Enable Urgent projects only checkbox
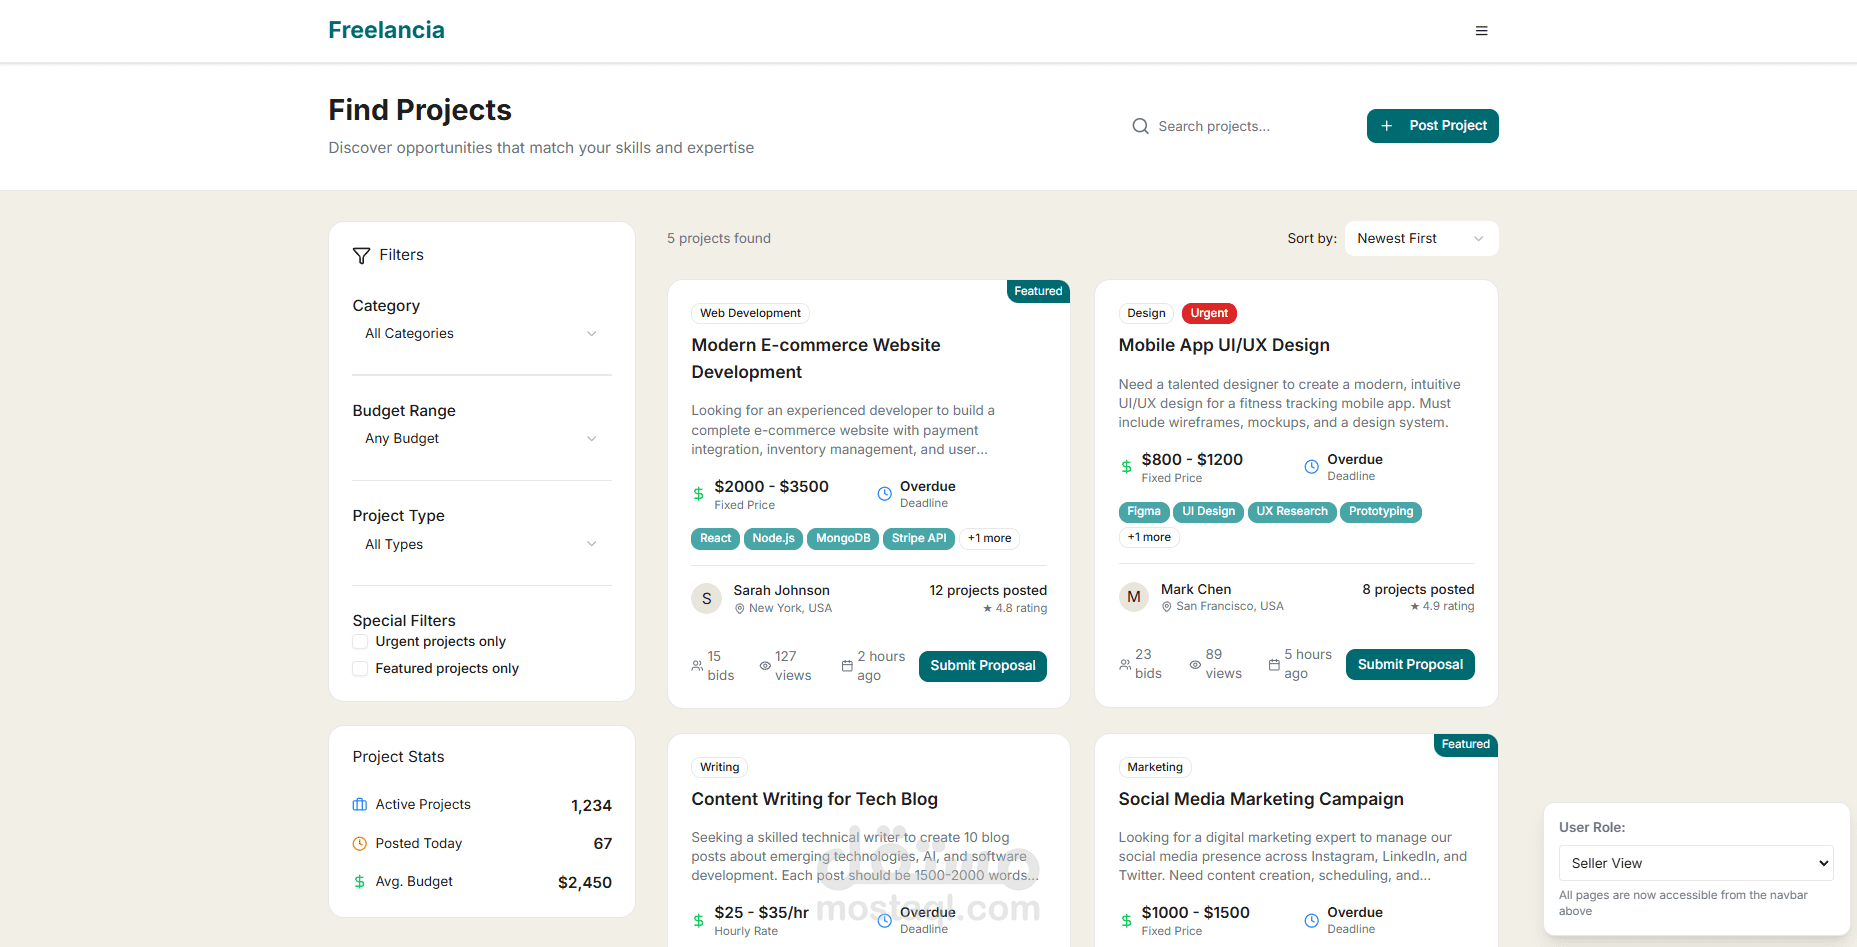 click(x=360, y=642)
